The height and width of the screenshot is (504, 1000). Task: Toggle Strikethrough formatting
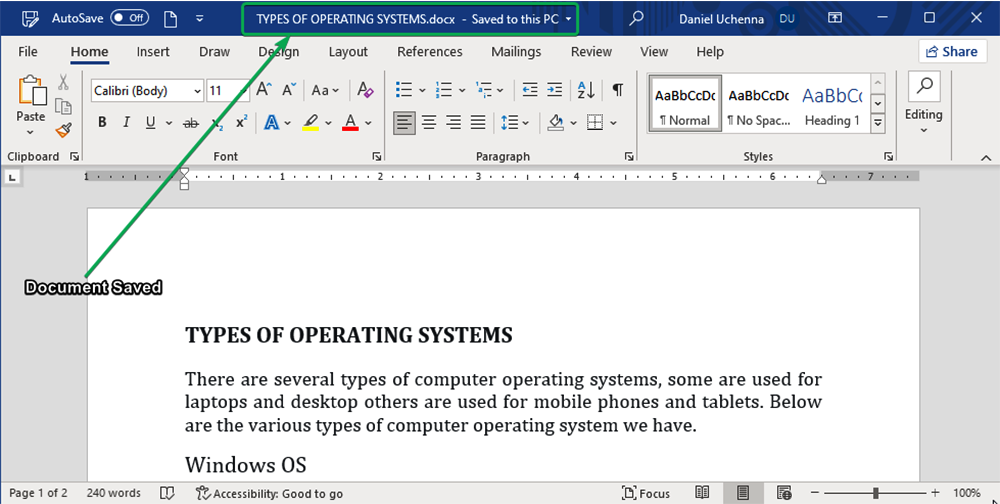191,123
